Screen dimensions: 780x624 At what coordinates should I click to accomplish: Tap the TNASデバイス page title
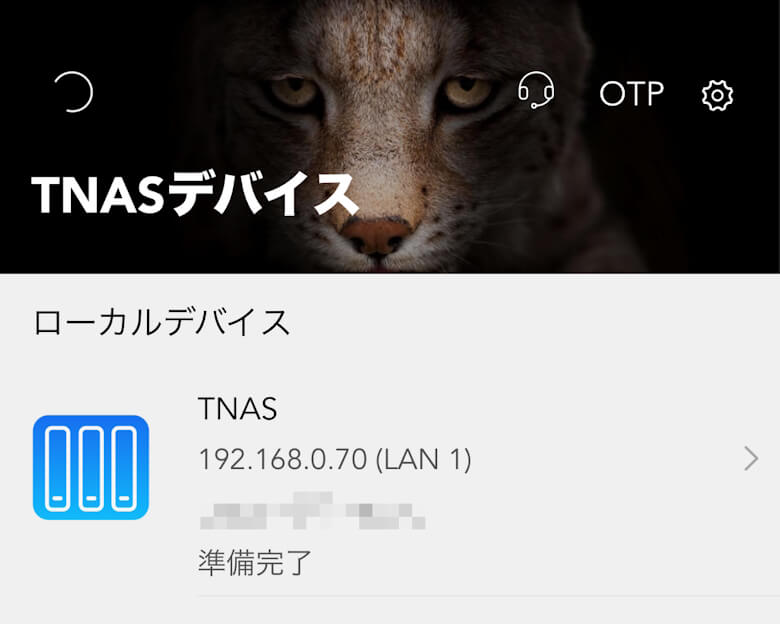tap(195, 194)
